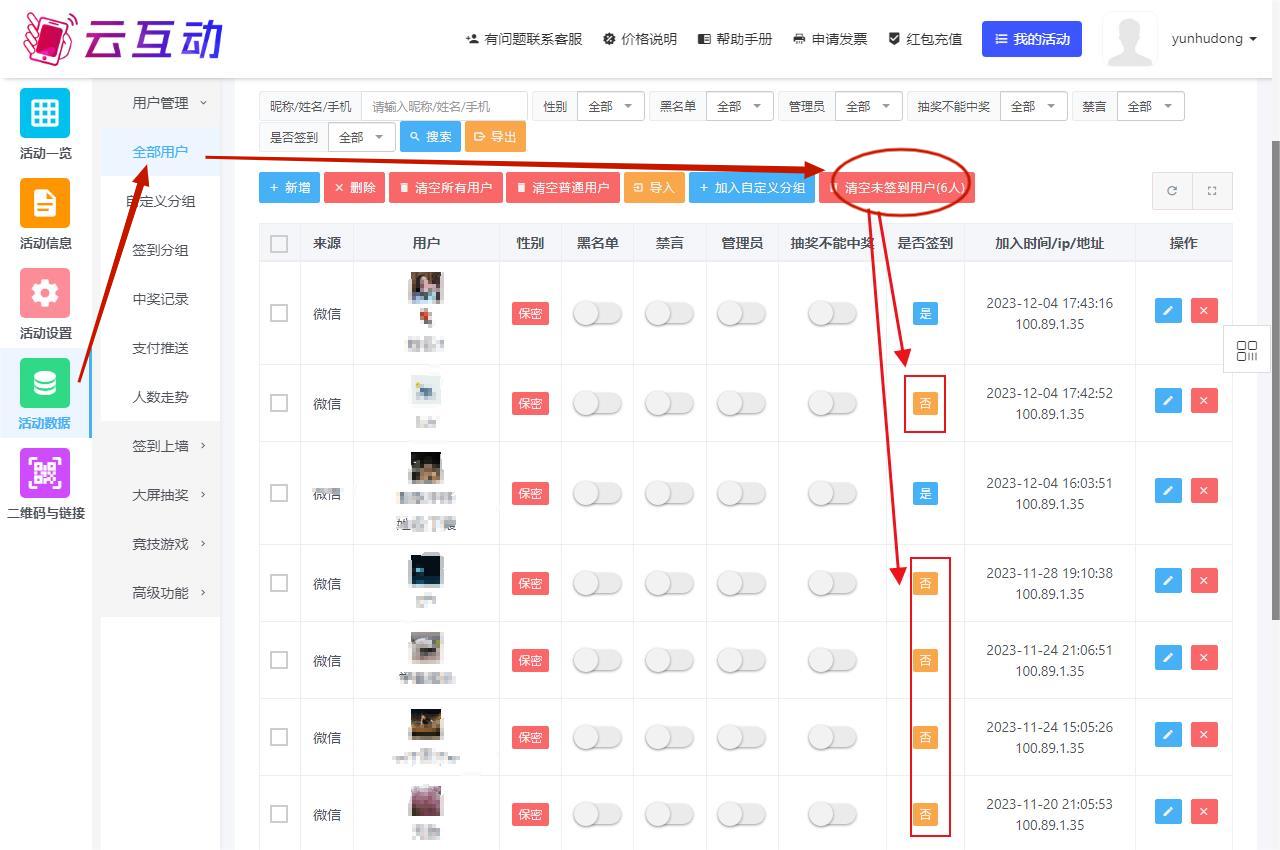Click the red delete icon in first row
Image resolution: width=1280 pixels, height=850 pixels.
pyautogui.click(x=1204, y=311)
